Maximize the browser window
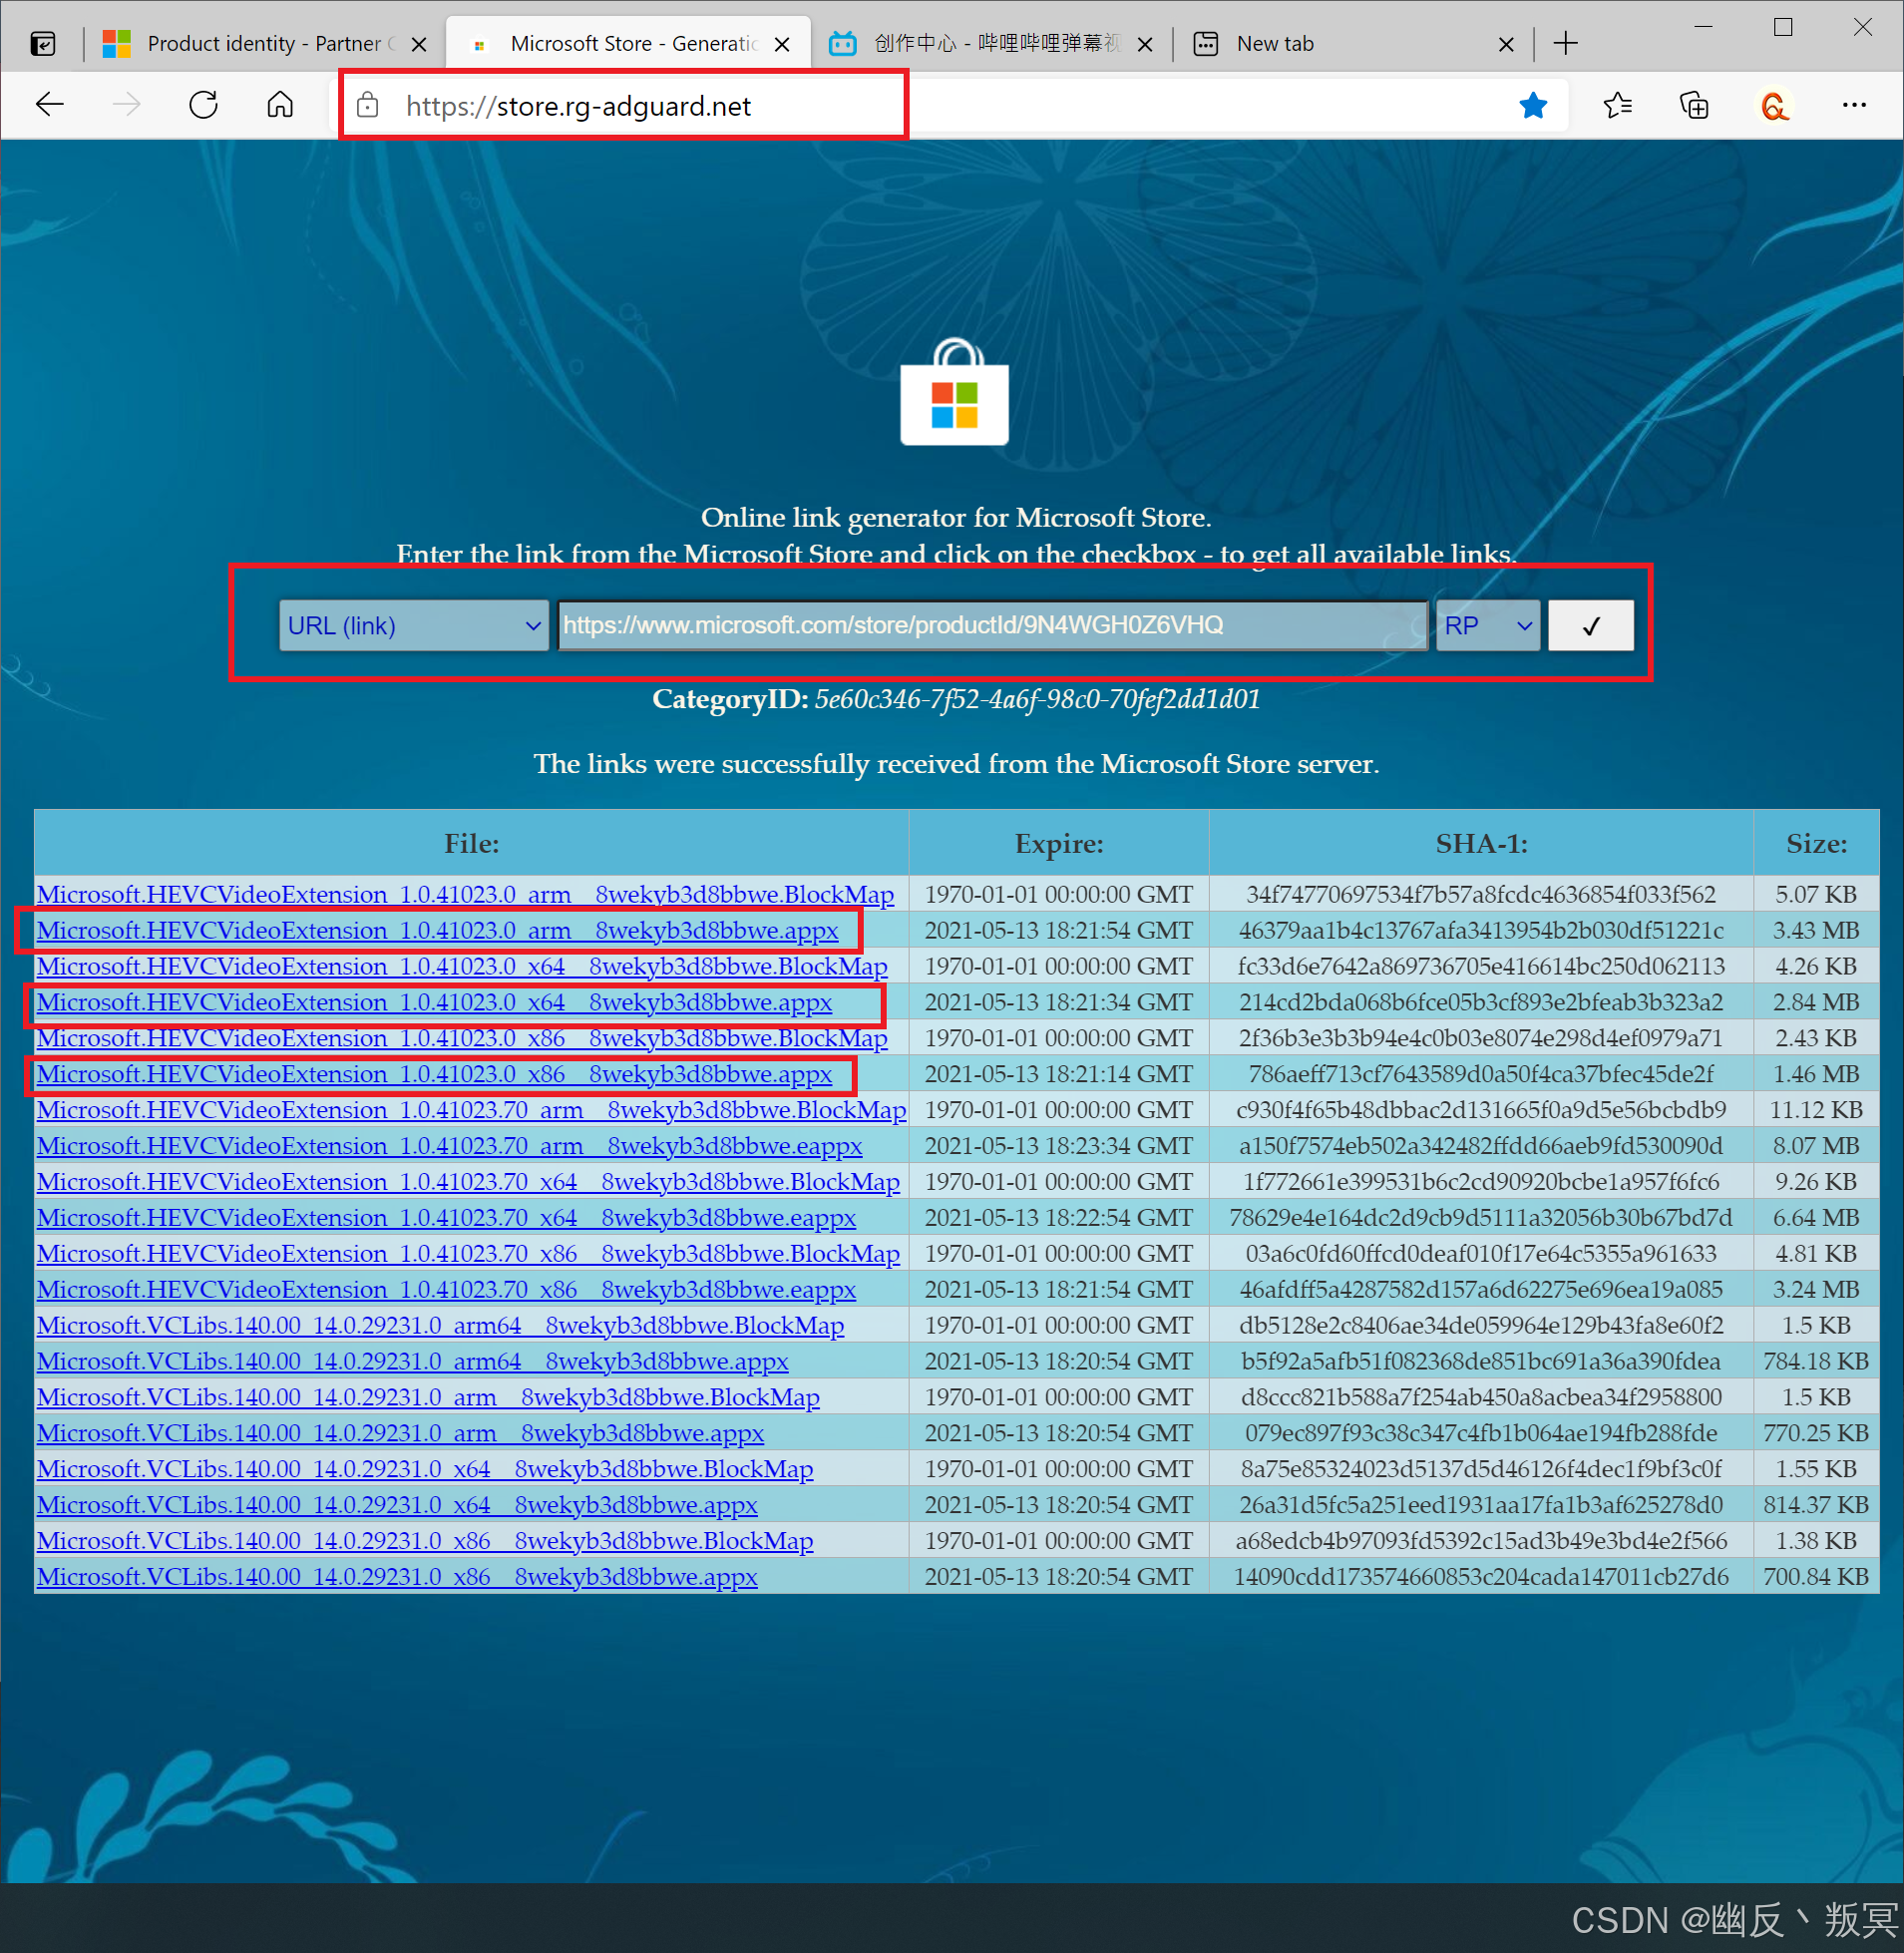Viewport: 1904px width, 1953px height. coord(1782,27)
